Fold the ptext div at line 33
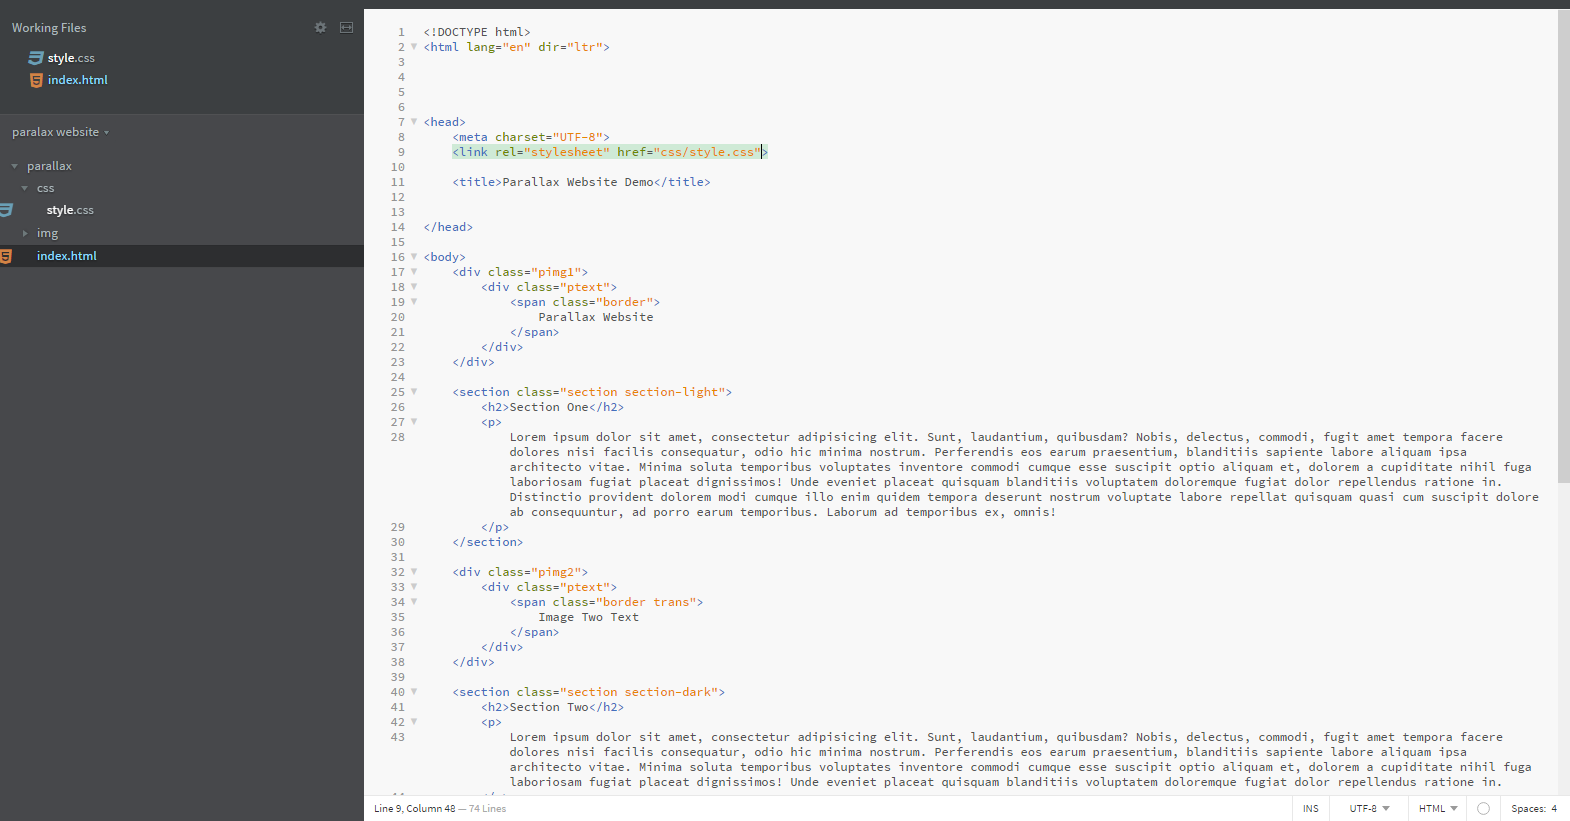The image size is (1570, 821). tap(414, 587)
